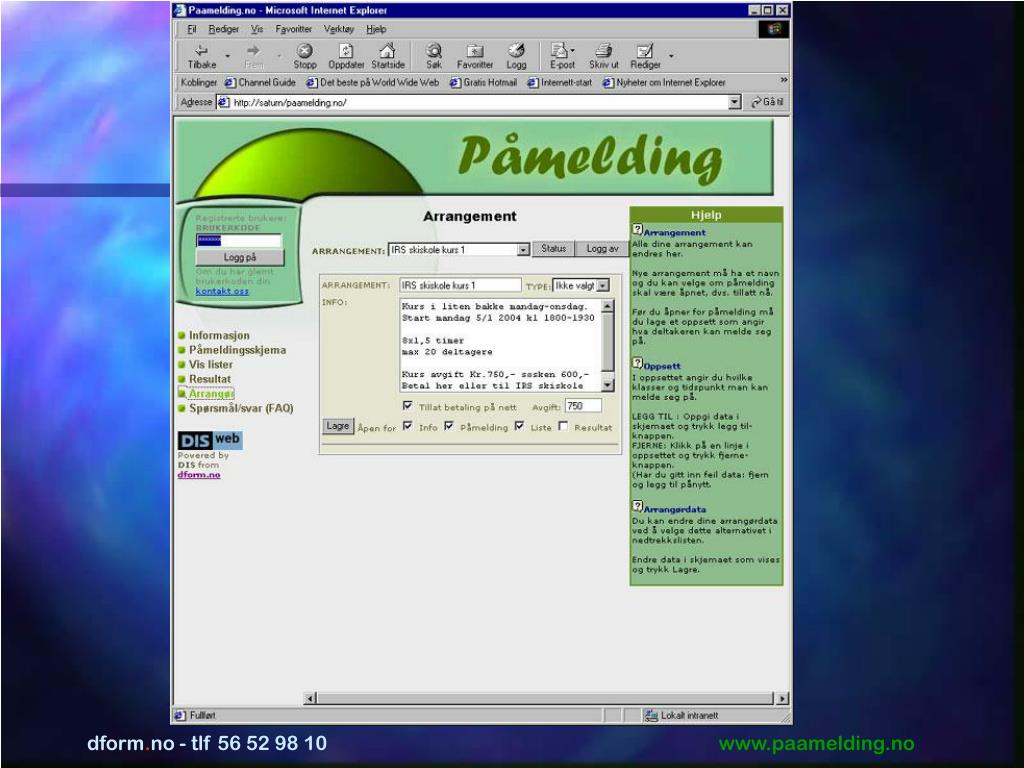Open the Logg history icon
The height and width of the screenshot is (768, 1024).
pos(516,50)
